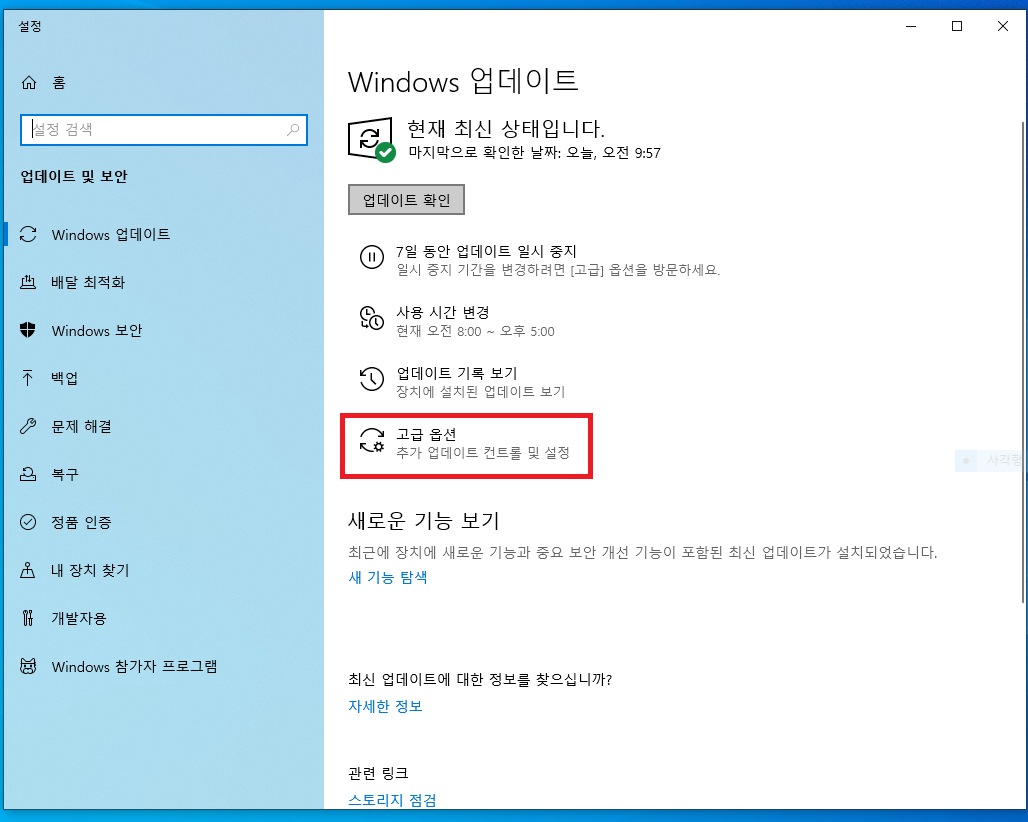This screenshot has width=1028, height=822.
Task: Go to Windows 보안 section
Action: (x=97, y=330)
